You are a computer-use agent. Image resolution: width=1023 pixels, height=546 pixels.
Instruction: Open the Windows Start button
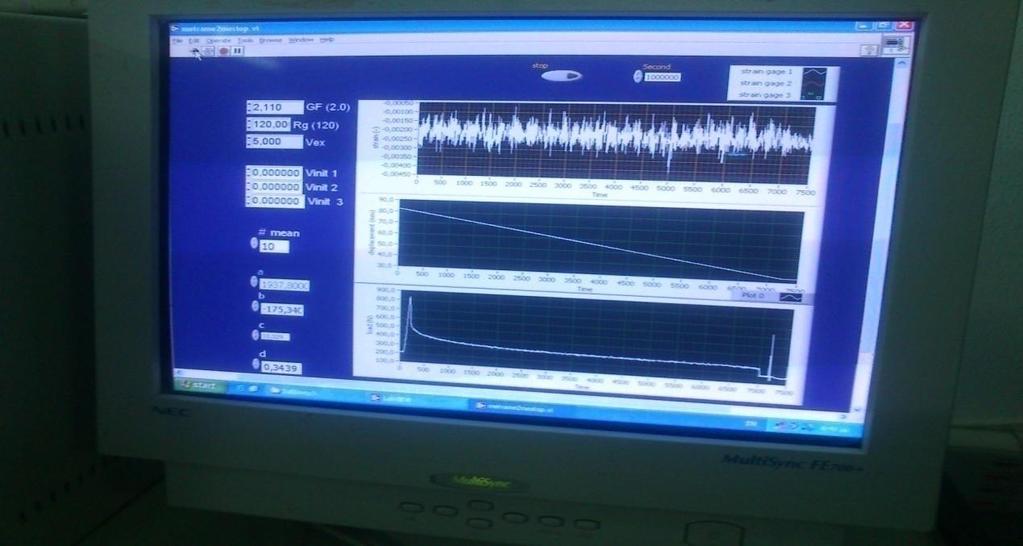(200, 386)
